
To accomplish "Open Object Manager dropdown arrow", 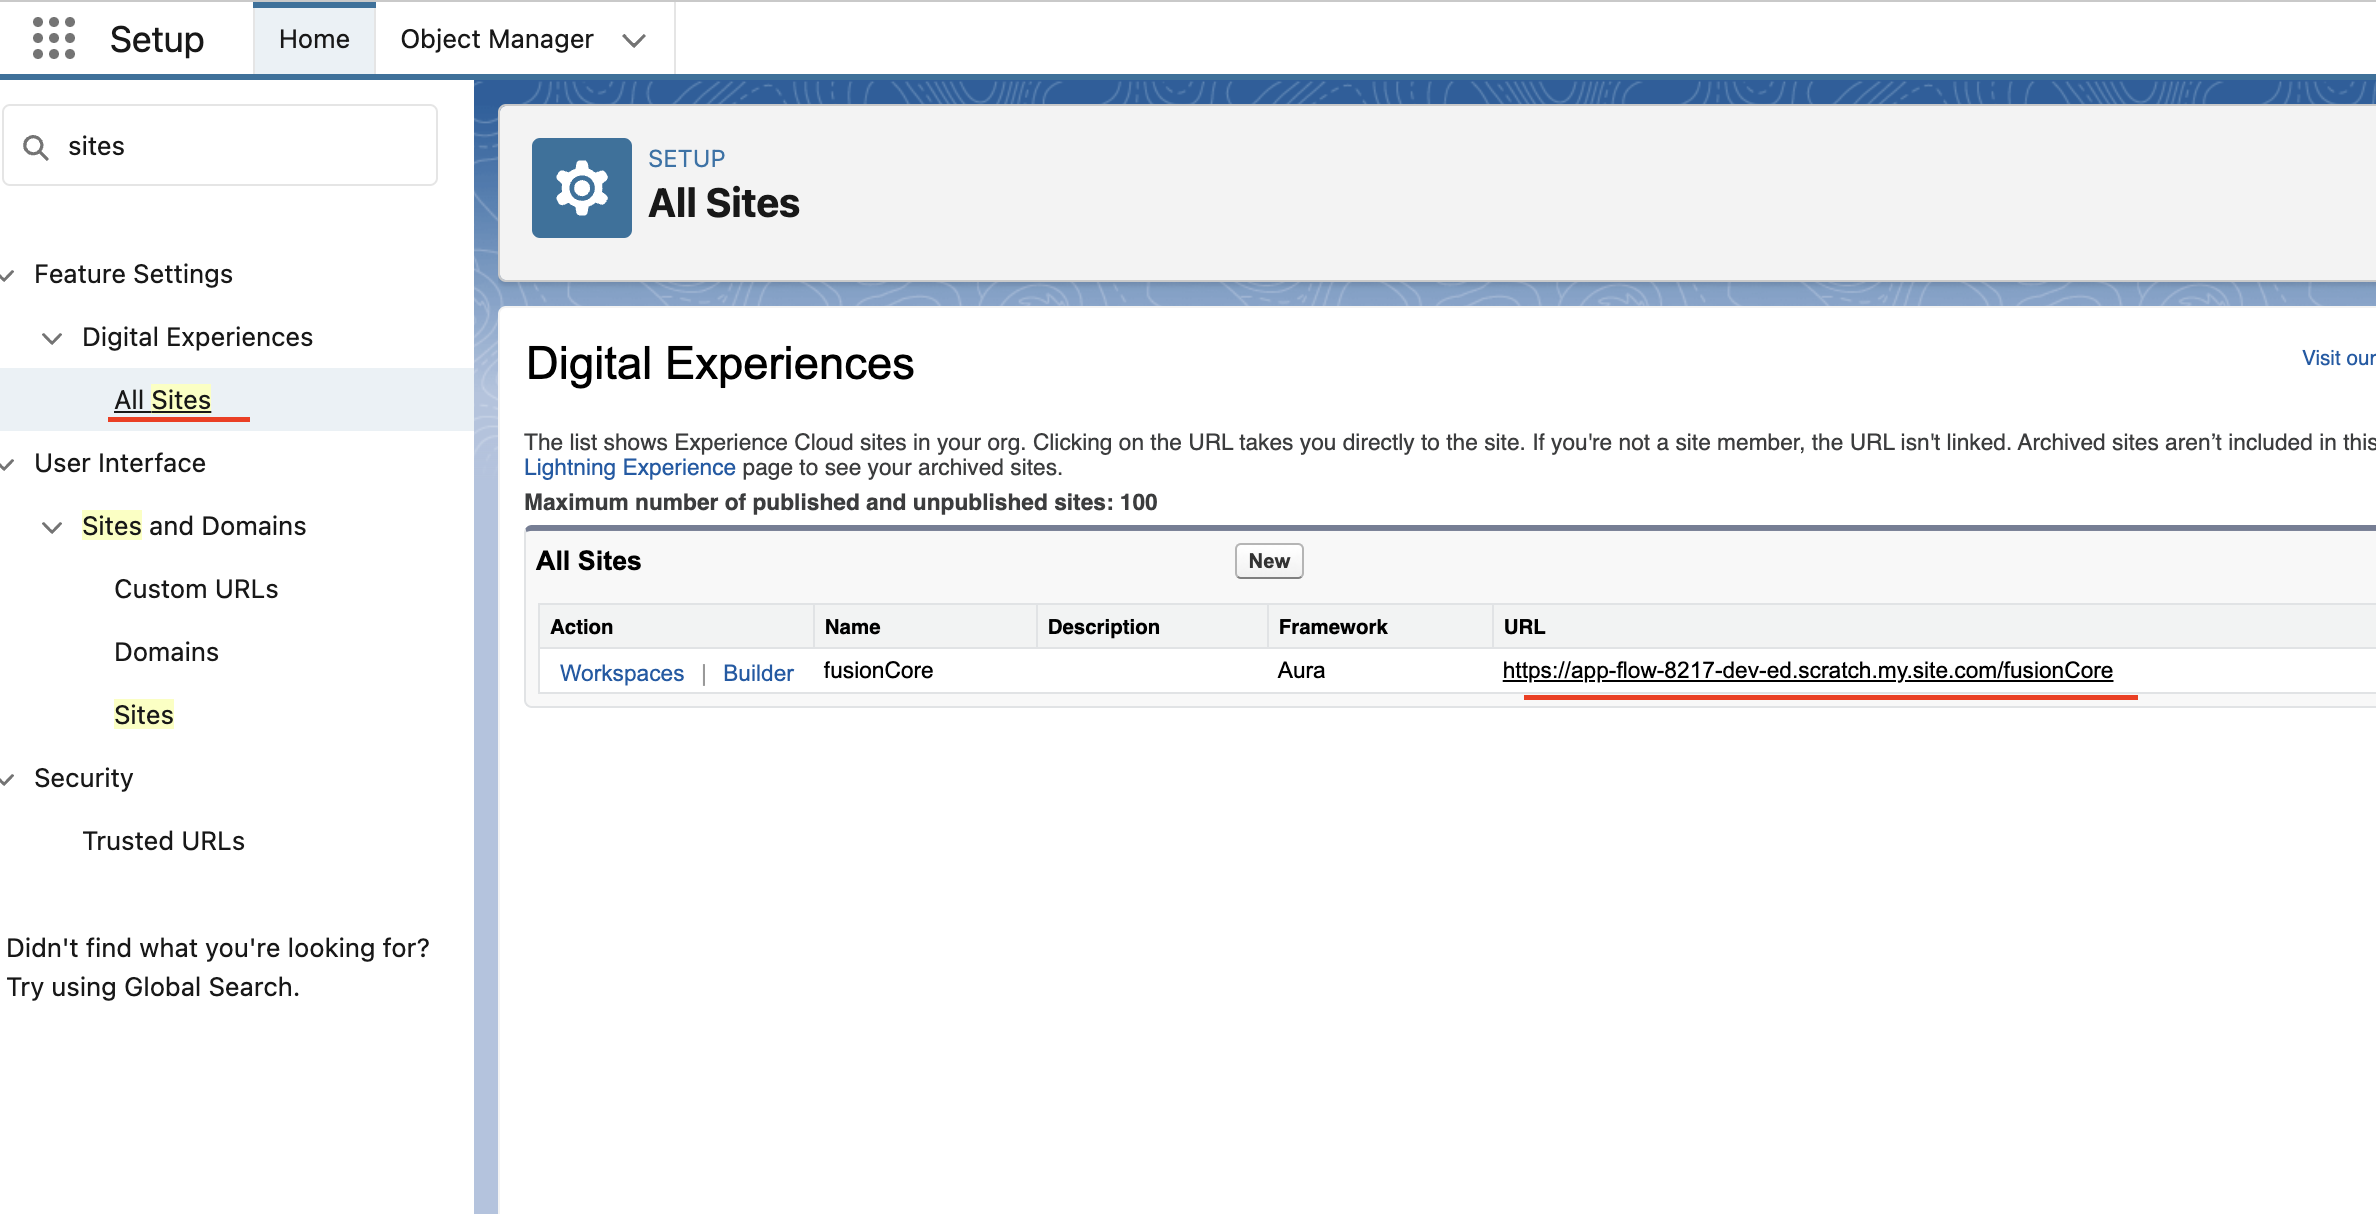I will coord(634,40).
